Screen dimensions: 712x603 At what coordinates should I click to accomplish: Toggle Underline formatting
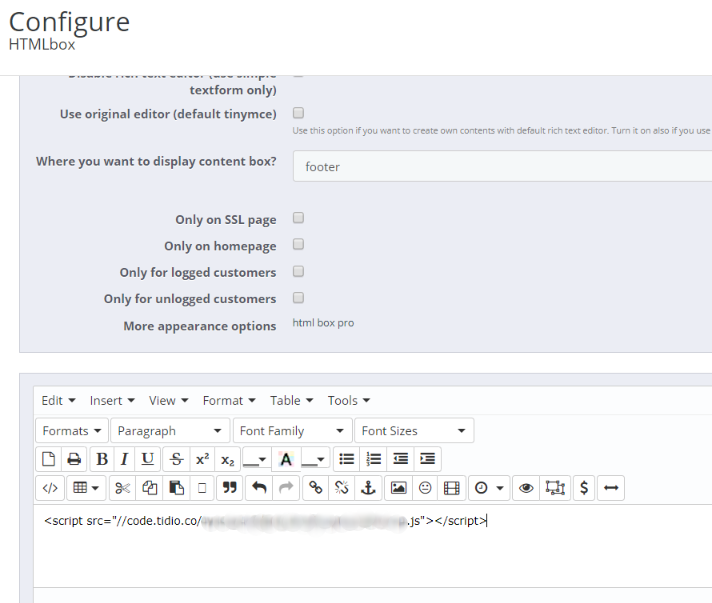point(148,459)
